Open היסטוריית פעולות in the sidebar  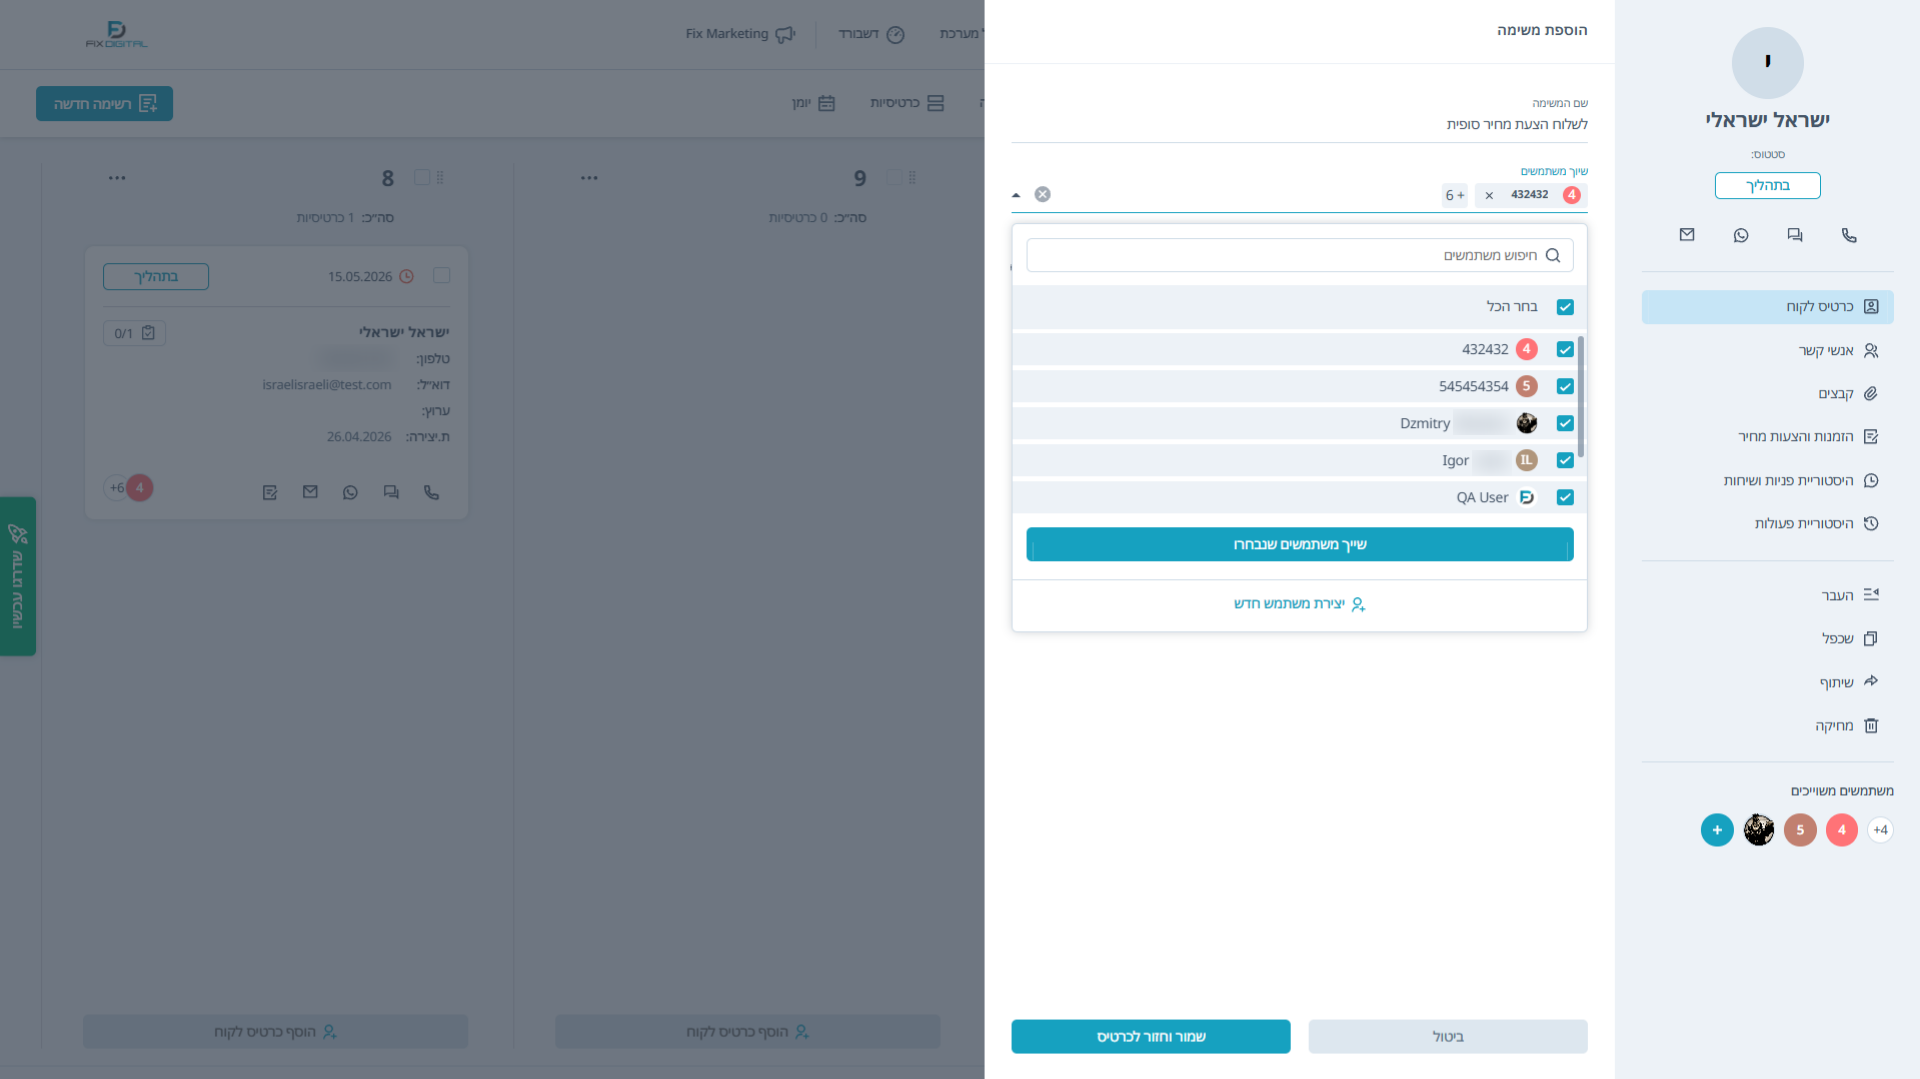1767,524
